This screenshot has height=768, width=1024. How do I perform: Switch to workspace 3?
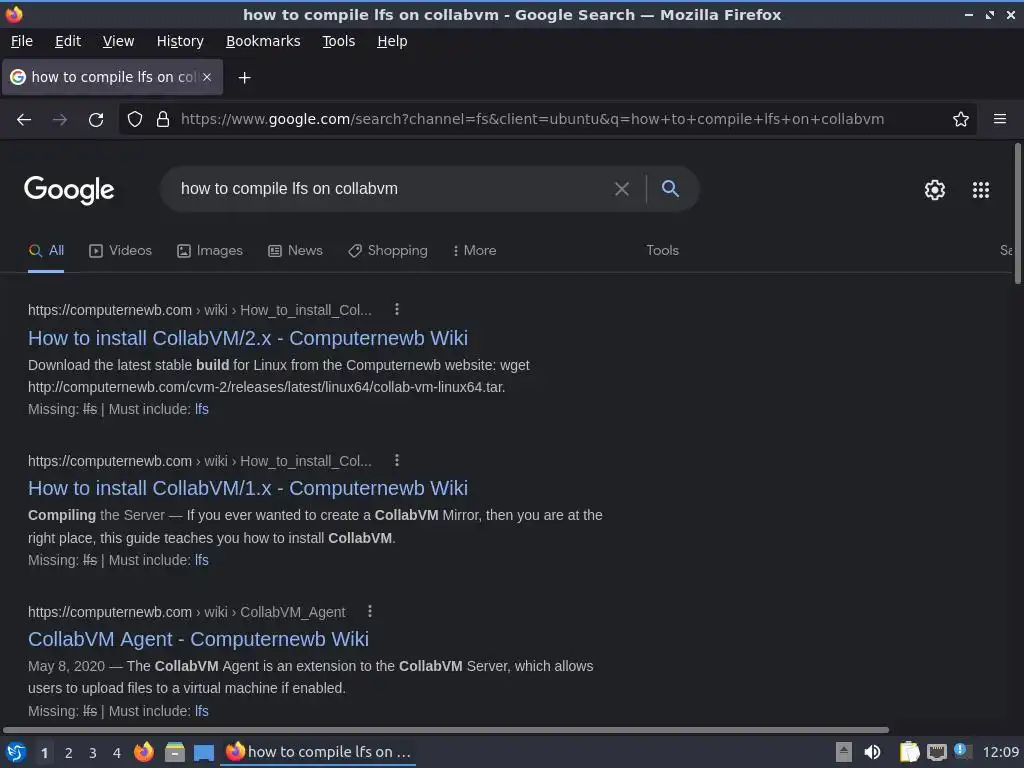click(x=93, y=753)
